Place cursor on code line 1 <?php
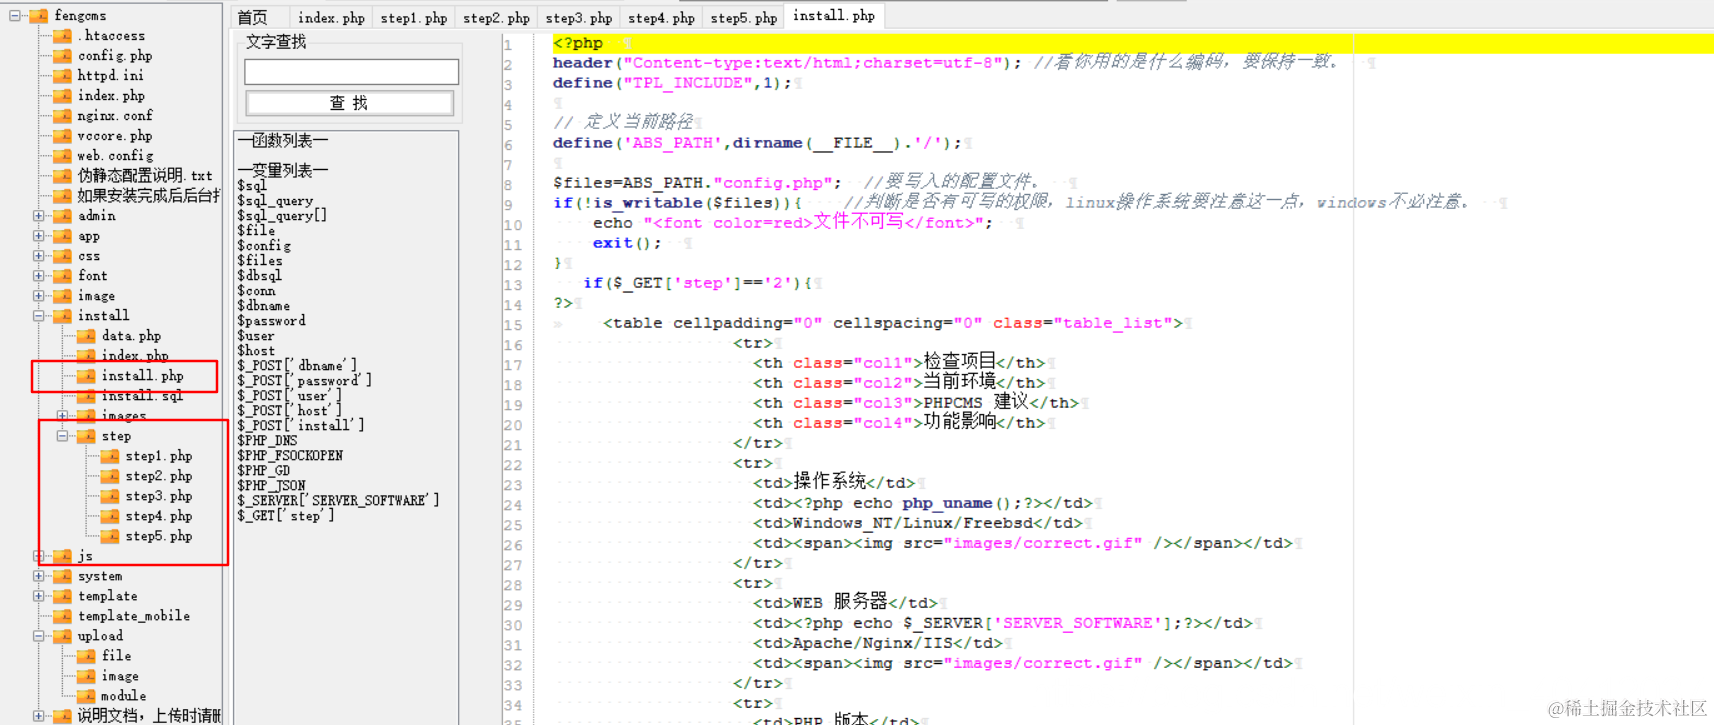 [578, 43]
